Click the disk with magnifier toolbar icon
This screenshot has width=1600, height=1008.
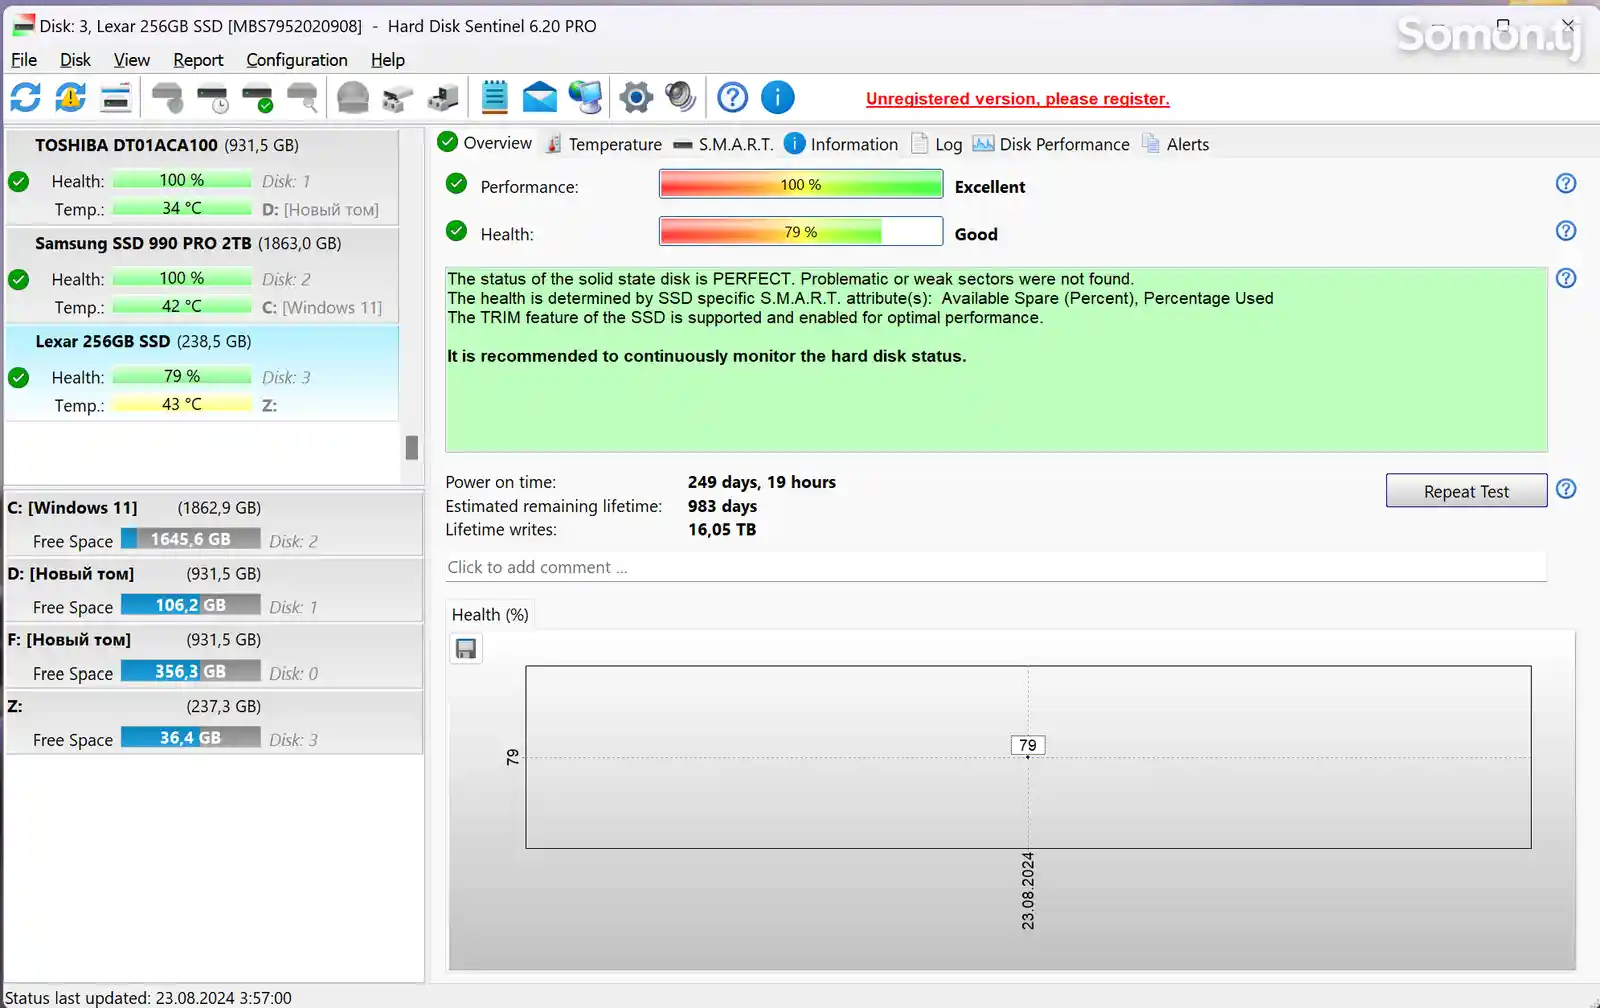[x=302, y=97]
